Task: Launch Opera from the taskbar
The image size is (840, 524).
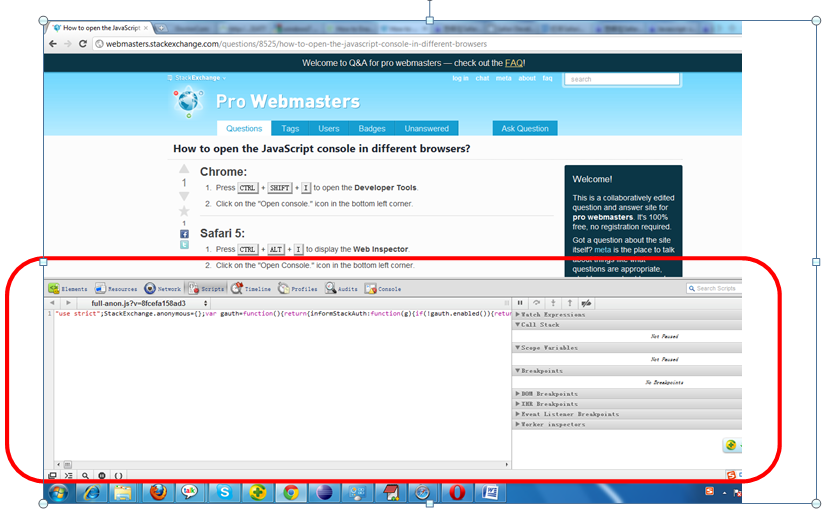Action: tap(457, 492)
